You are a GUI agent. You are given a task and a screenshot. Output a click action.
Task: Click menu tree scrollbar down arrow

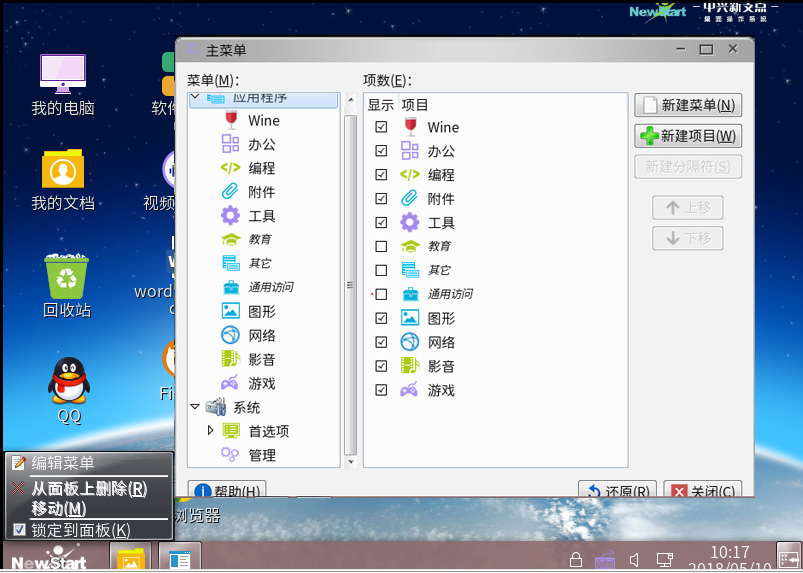pos(351,462)
